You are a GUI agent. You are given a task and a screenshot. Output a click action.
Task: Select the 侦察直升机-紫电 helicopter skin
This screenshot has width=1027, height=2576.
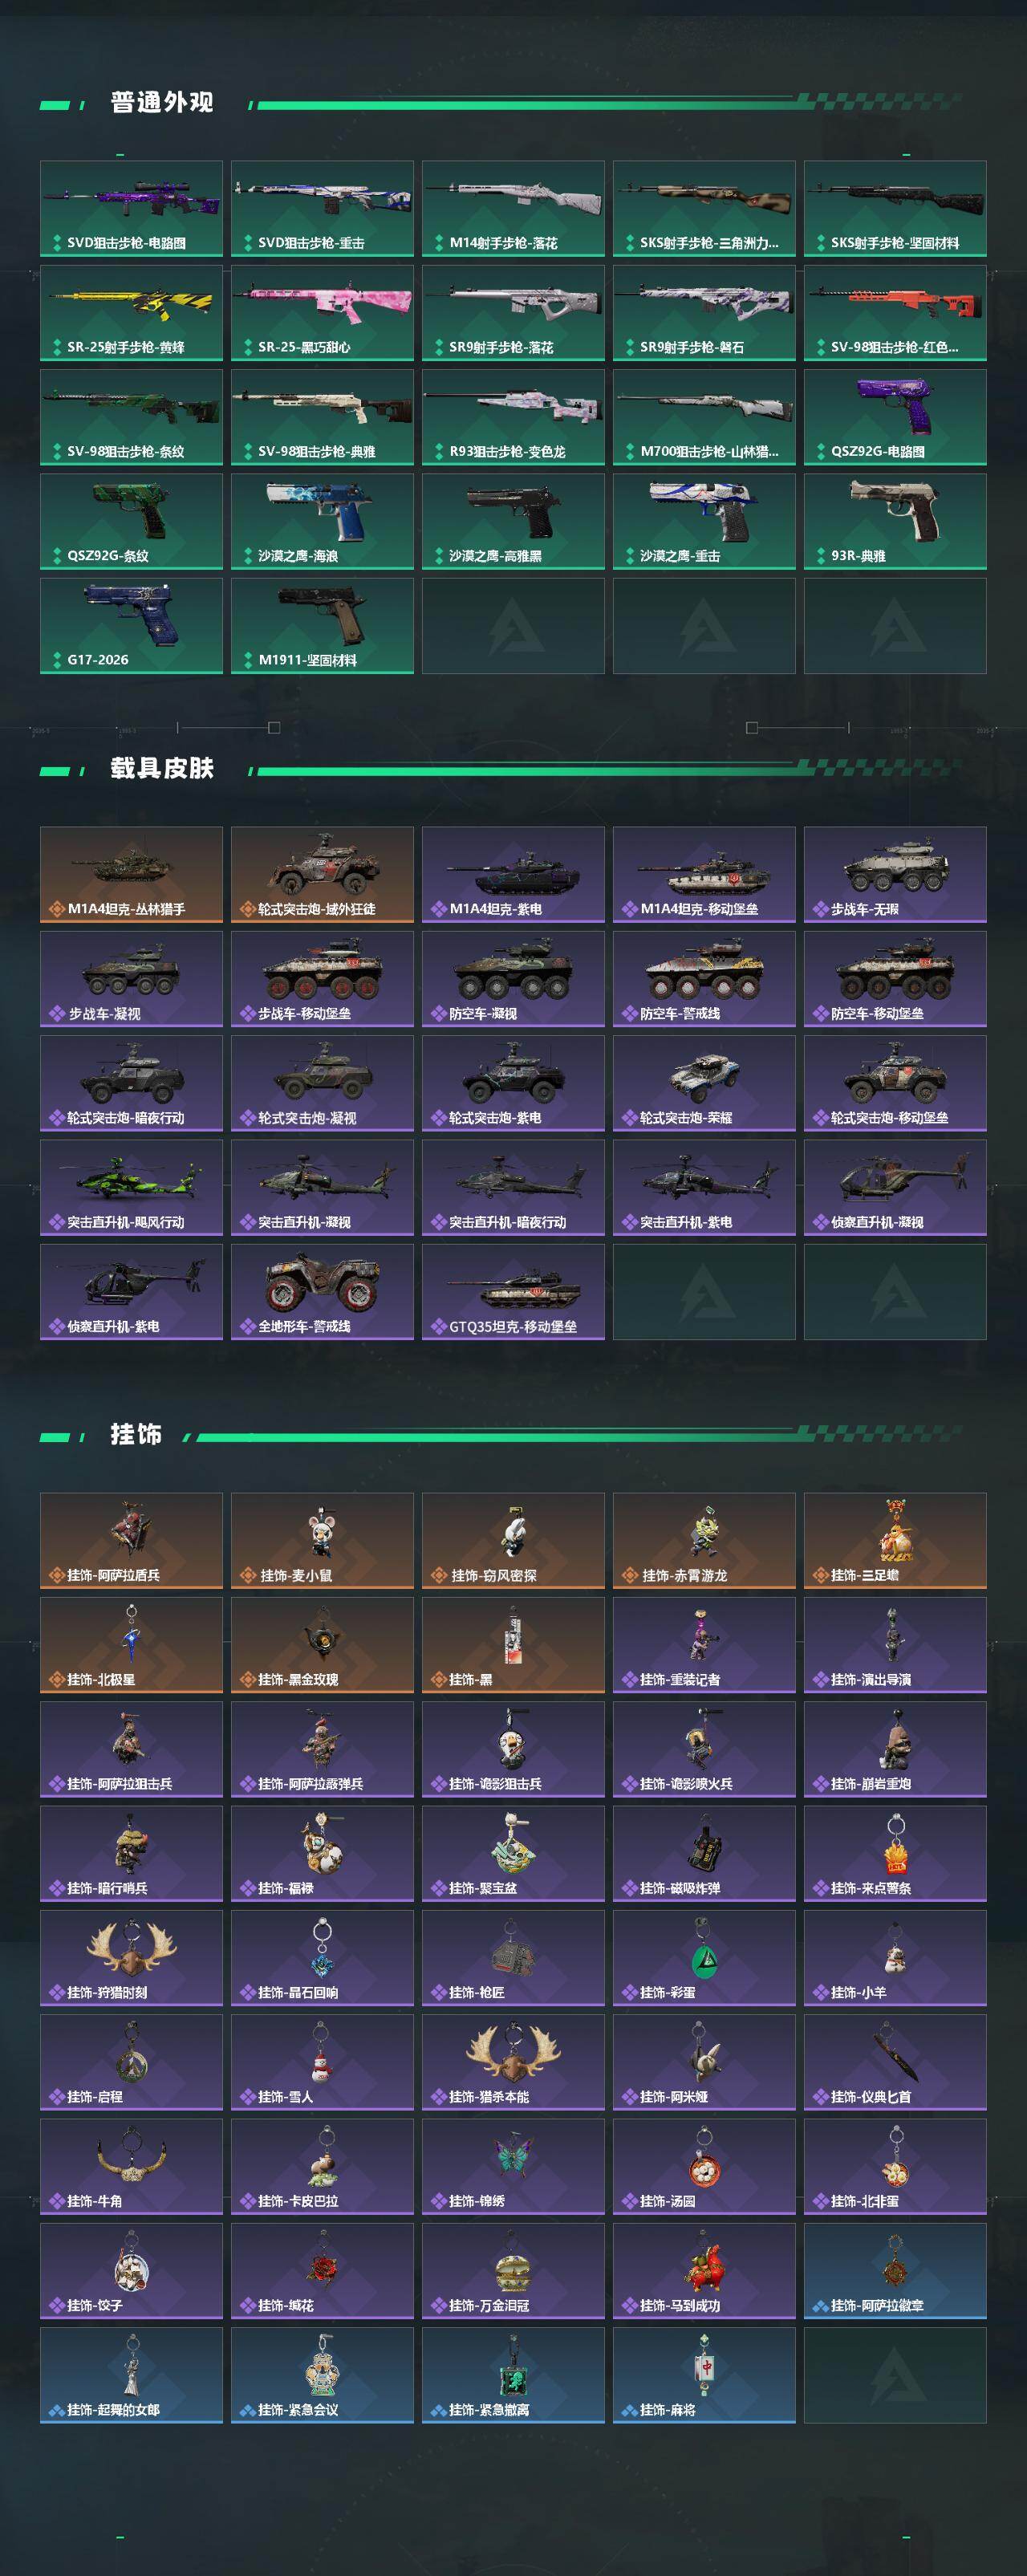tap(131, 1291)
